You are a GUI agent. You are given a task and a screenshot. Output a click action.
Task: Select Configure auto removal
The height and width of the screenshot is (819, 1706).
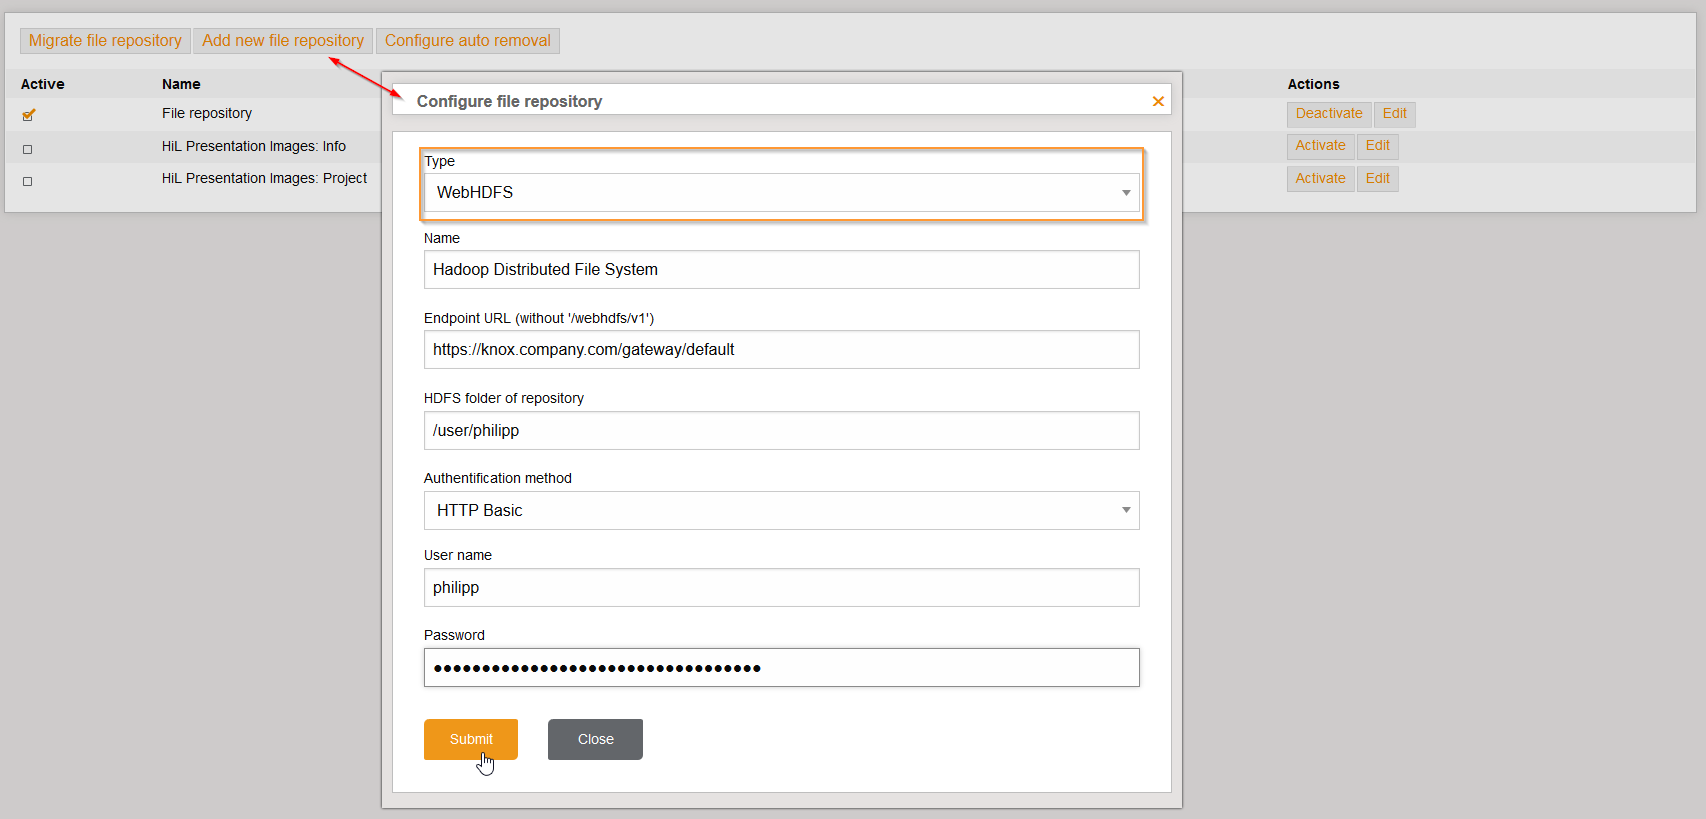[467, 41]
